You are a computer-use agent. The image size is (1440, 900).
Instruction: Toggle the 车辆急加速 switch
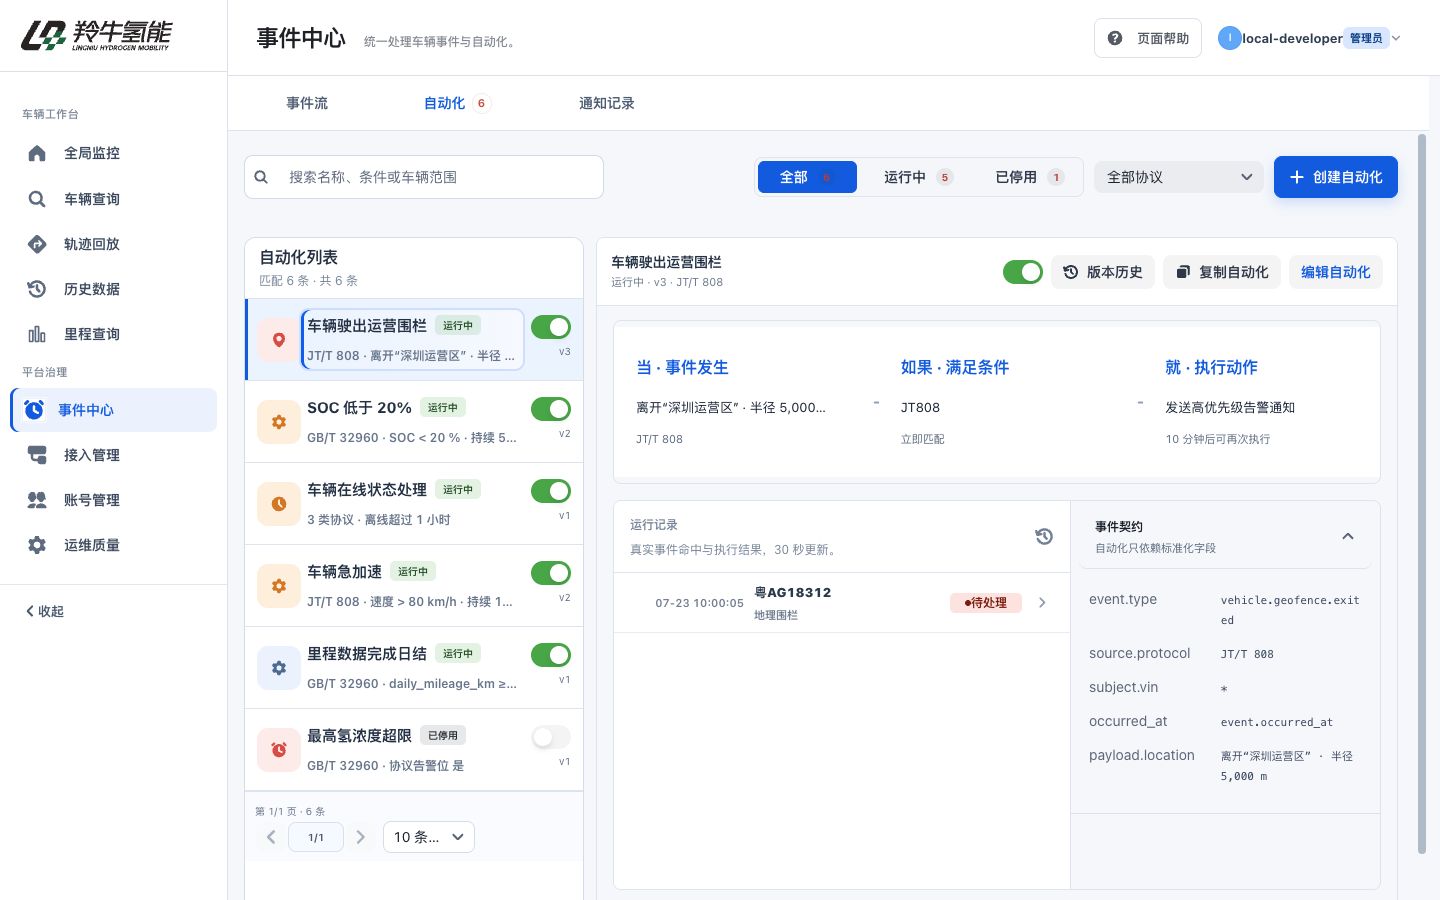551,573
